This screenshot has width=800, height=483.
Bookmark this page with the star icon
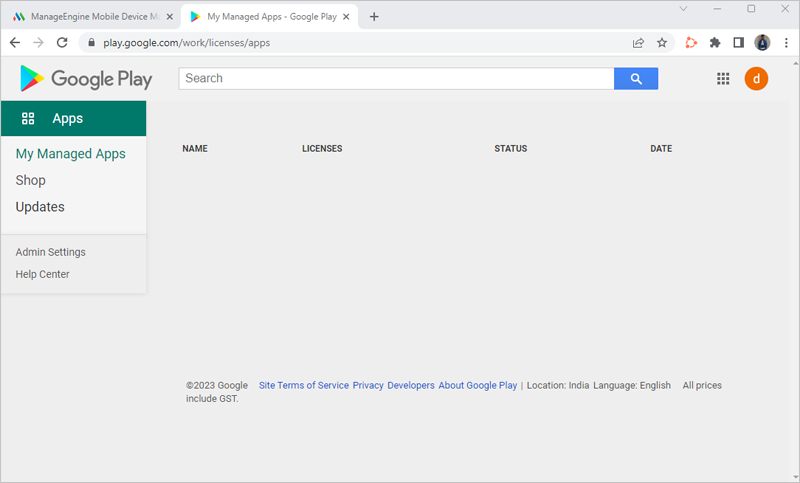click(662, 43)
